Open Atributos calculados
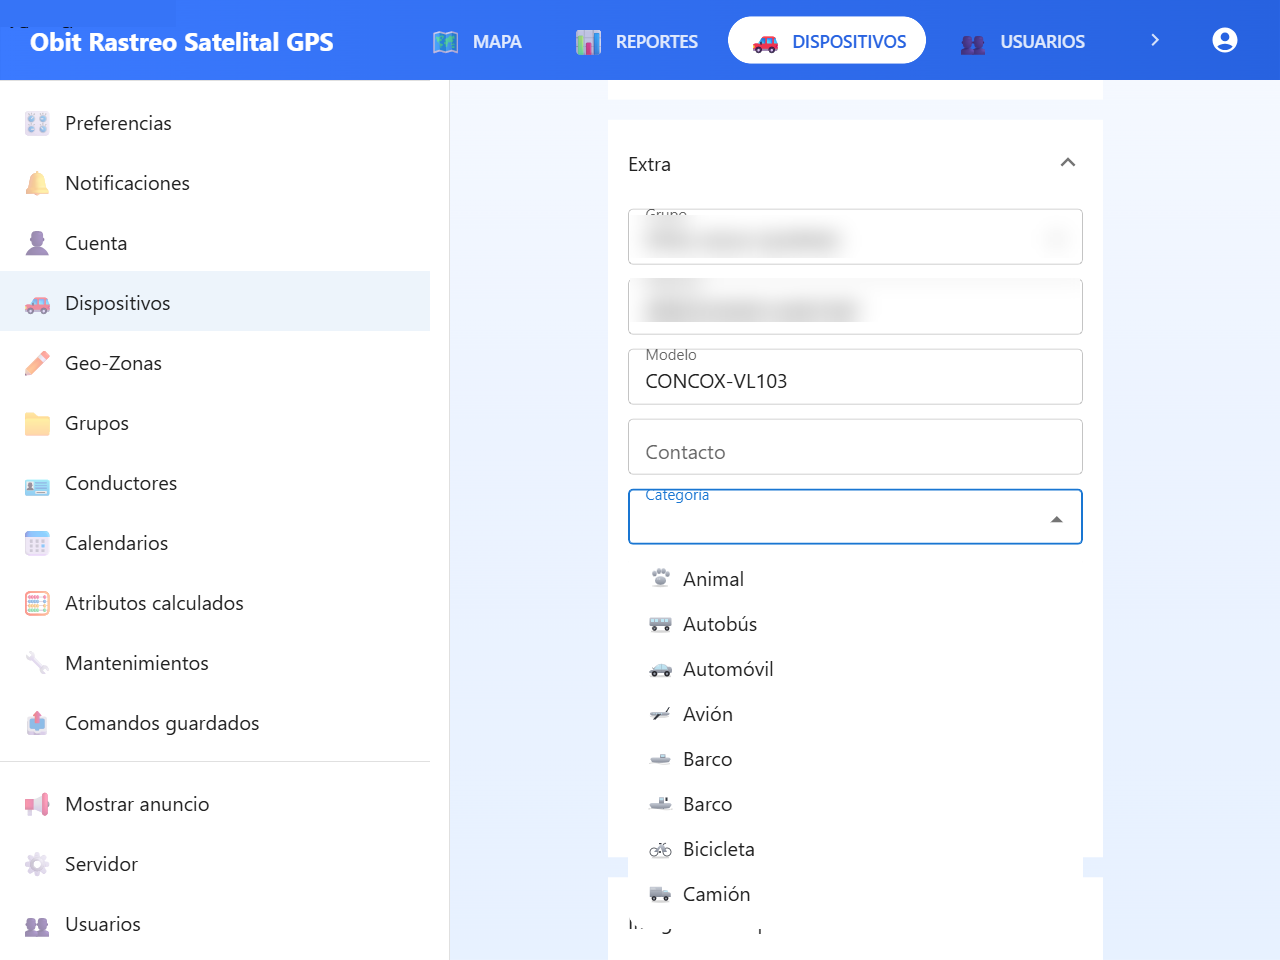 point(215,603)
